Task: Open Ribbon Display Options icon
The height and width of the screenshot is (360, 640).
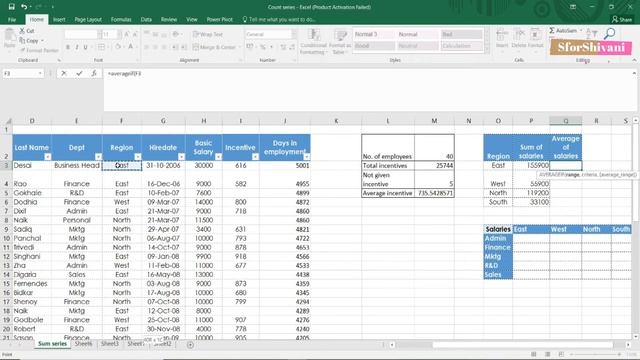Action: point(573,7)
